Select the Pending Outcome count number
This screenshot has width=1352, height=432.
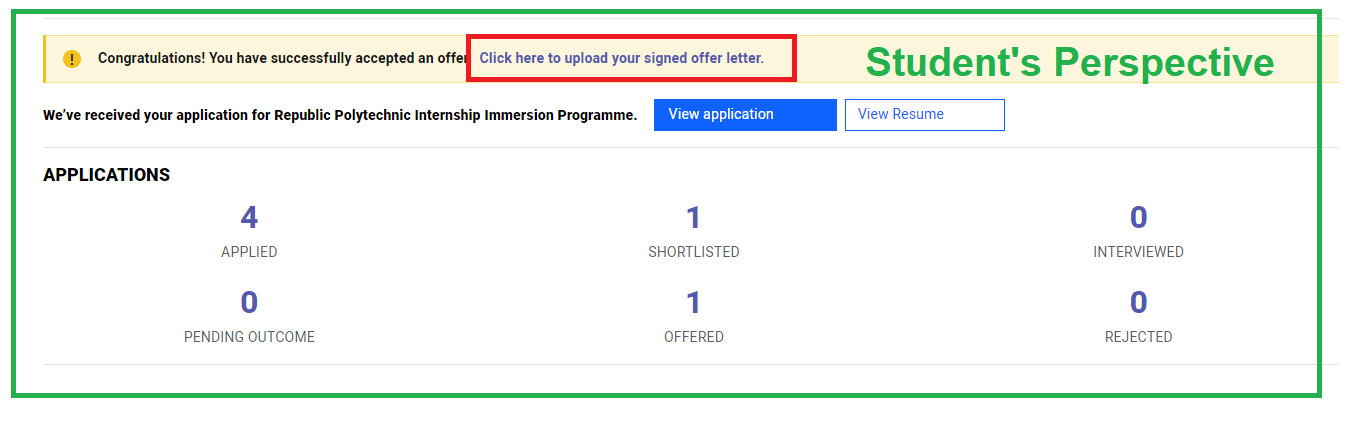pos(249,303)
